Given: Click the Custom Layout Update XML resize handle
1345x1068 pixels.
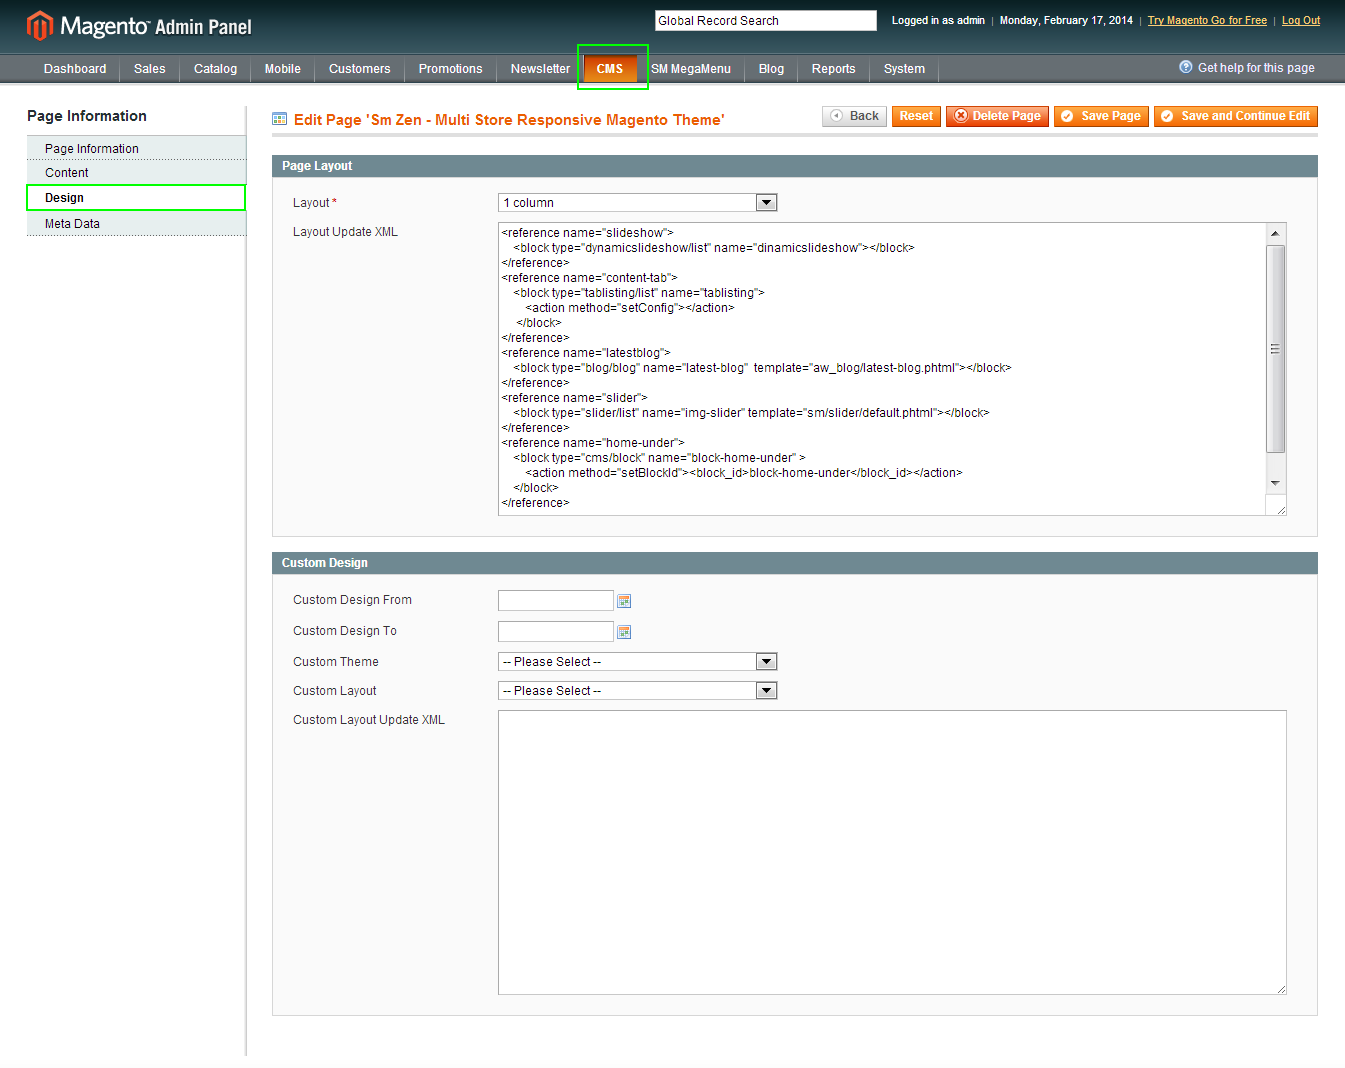Looking at the screenshot, I should point(1281,989).
